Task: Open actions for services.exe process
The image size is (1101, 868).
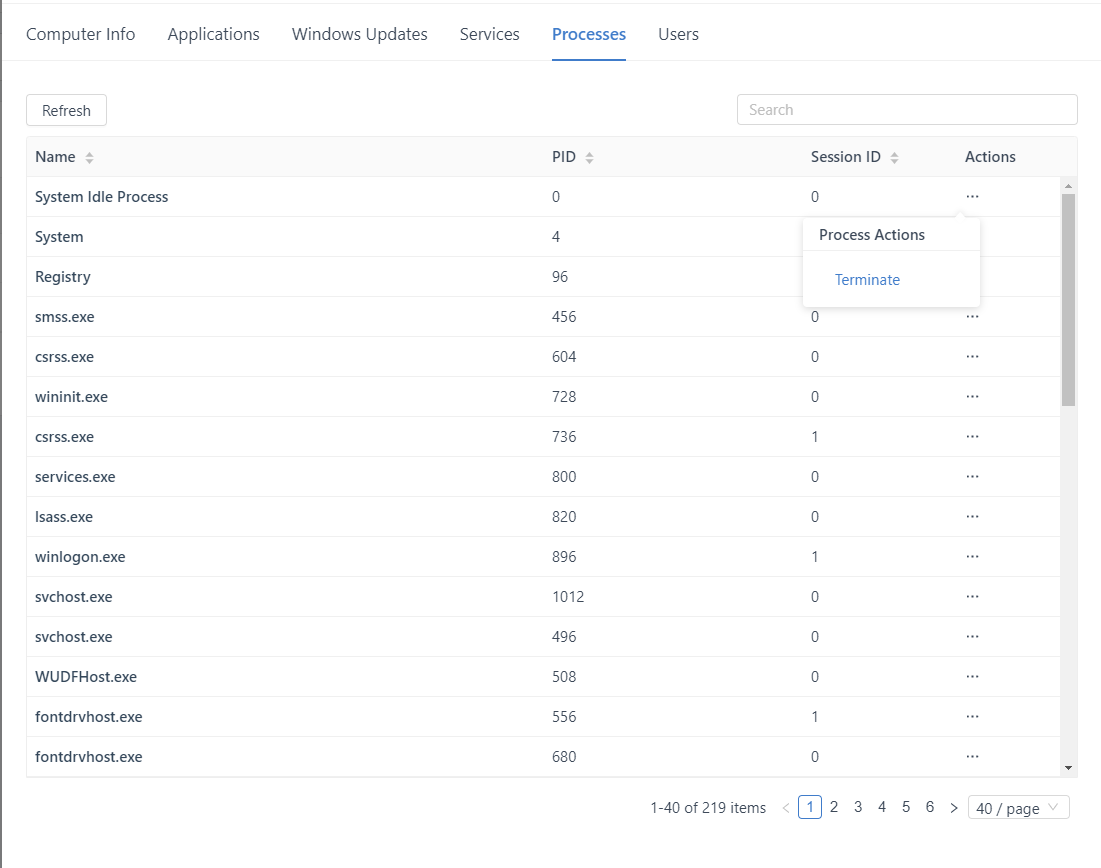Action: point(972,477)
